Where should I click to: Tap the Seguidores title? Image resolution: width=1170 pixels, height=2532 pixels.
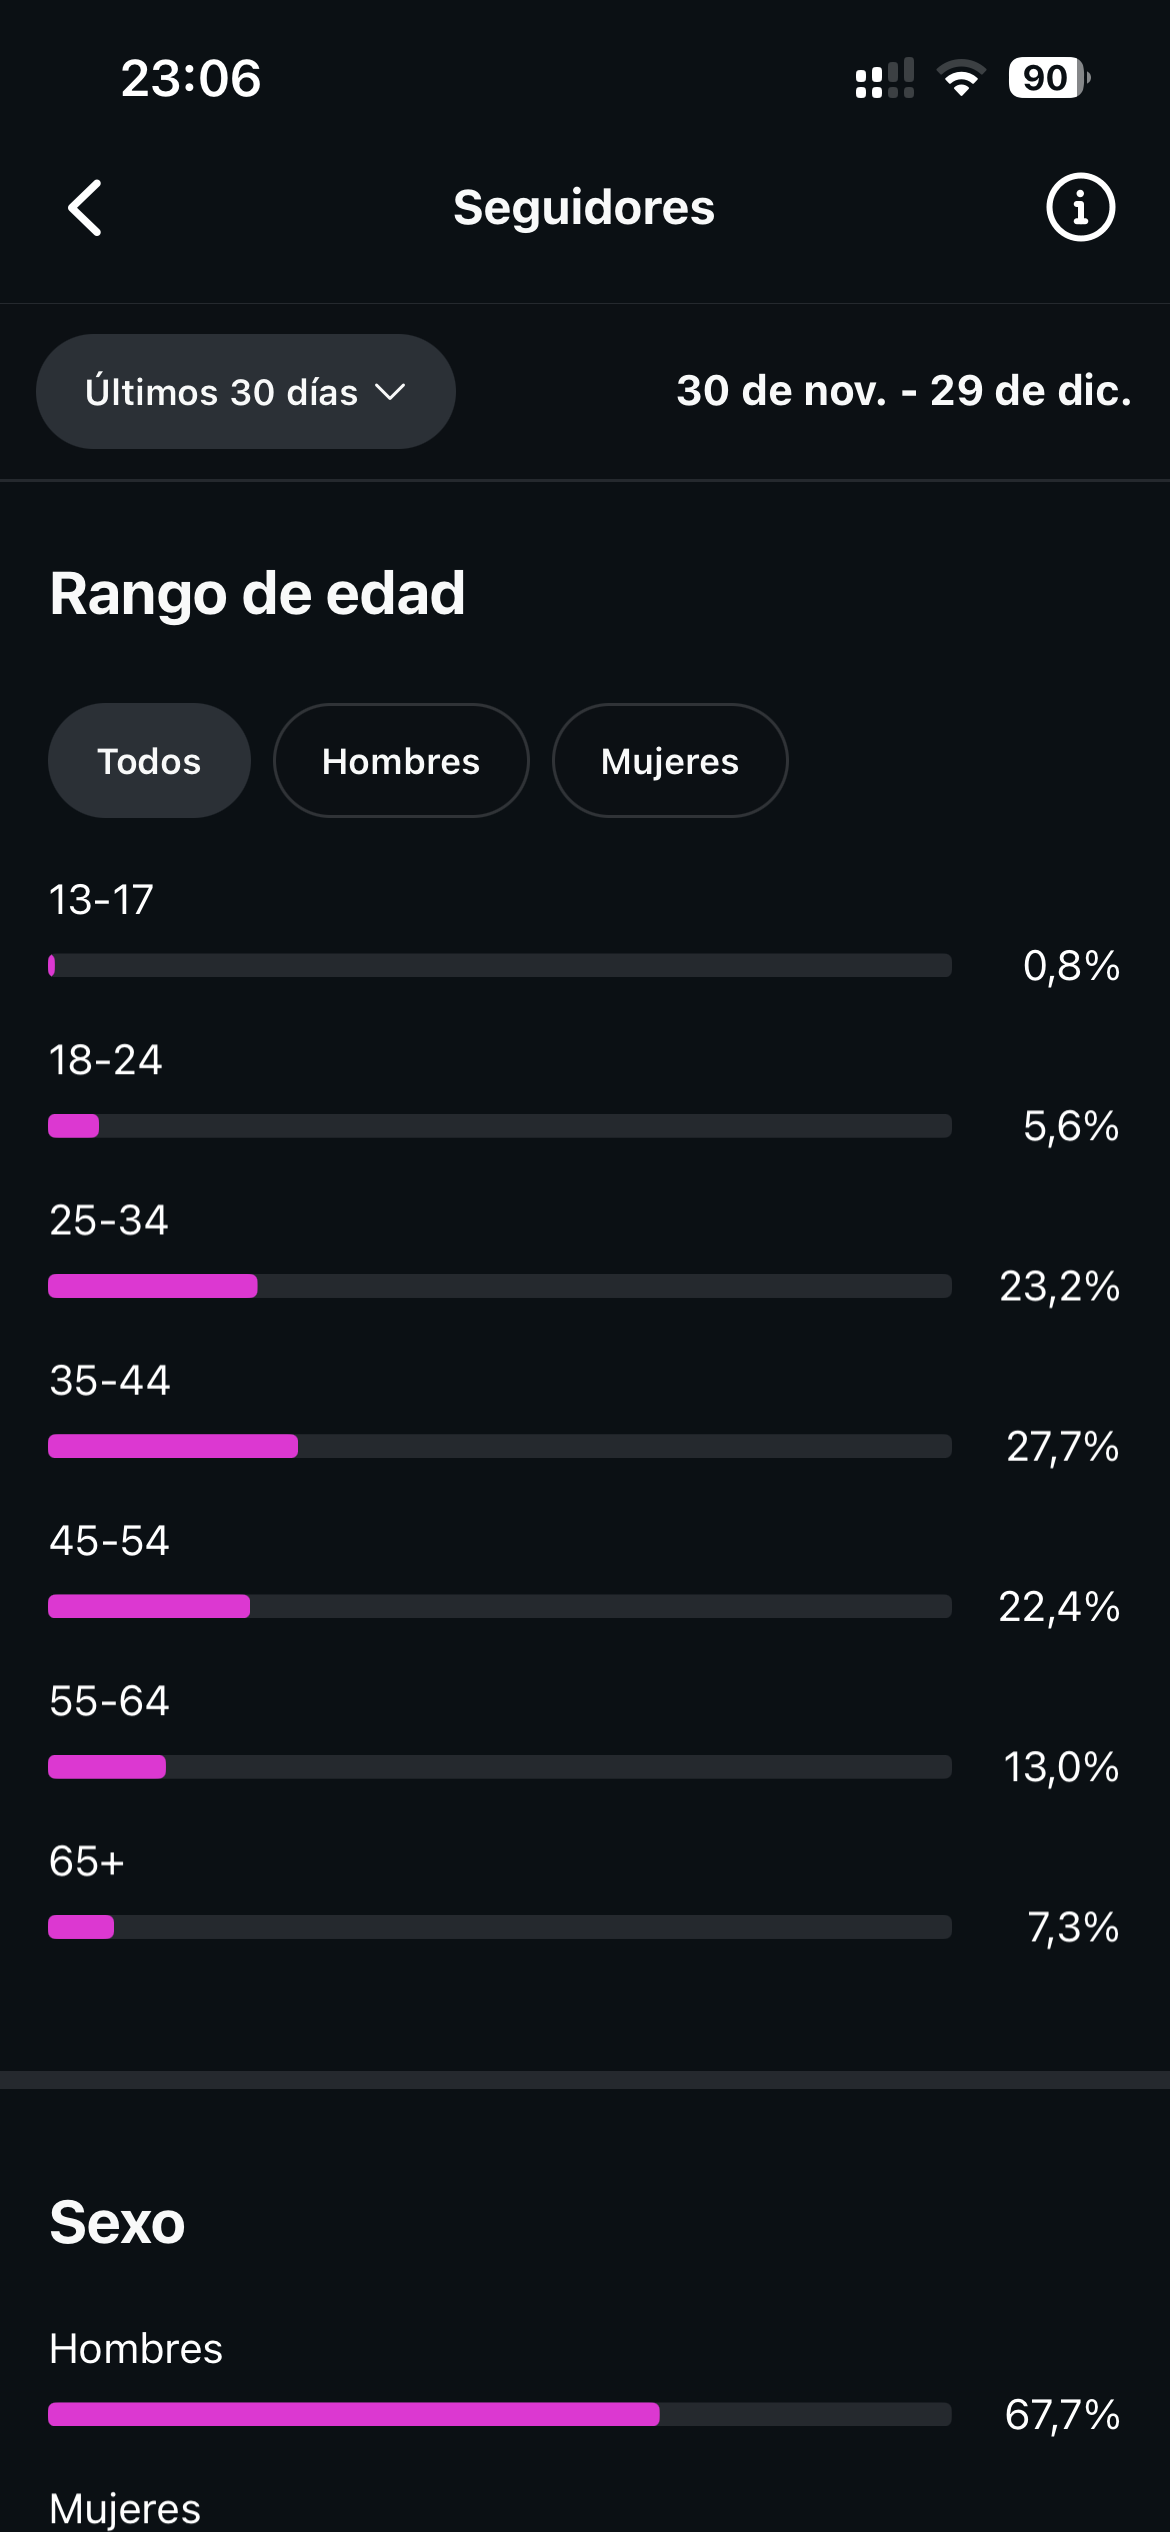(584, 207)
